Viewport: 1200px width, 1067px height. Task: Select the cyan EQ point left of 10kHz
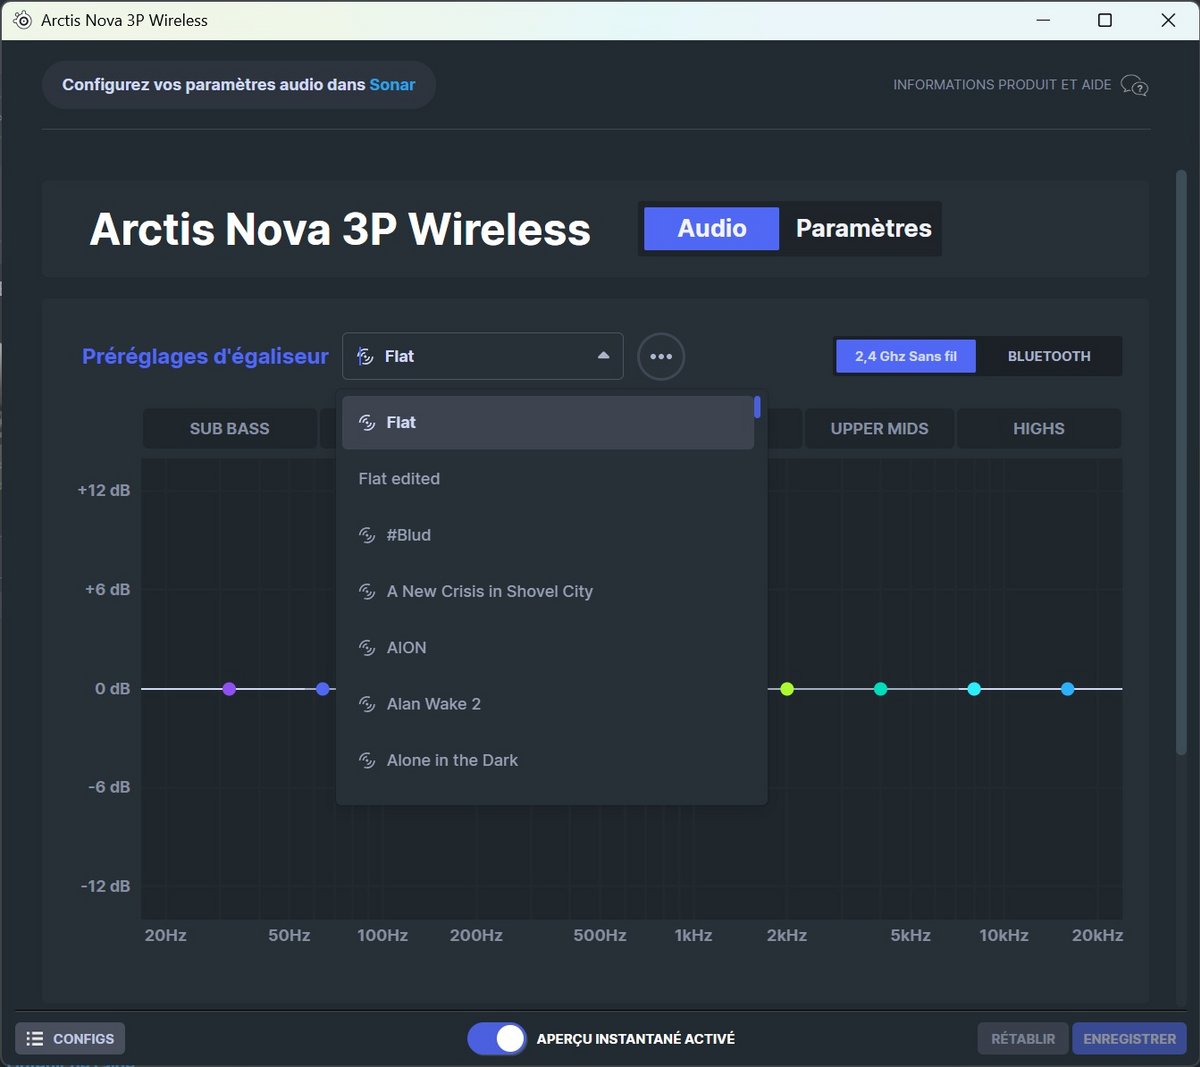pyautogui.click(x=974, y=689)
